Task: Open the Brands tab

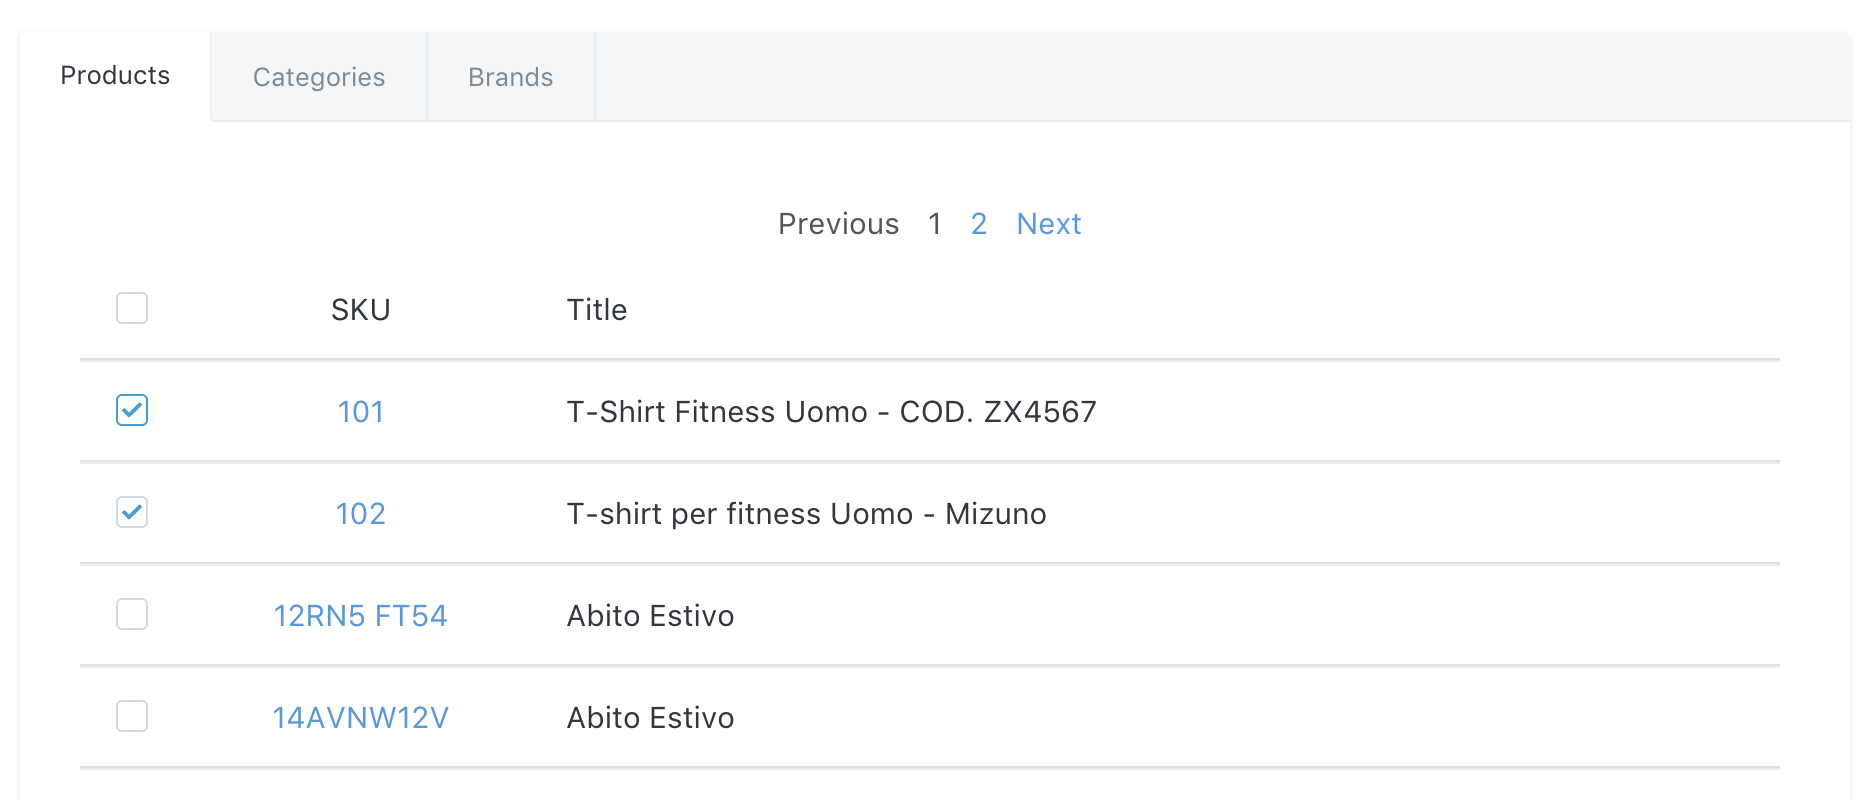Action: click(510, 77)
